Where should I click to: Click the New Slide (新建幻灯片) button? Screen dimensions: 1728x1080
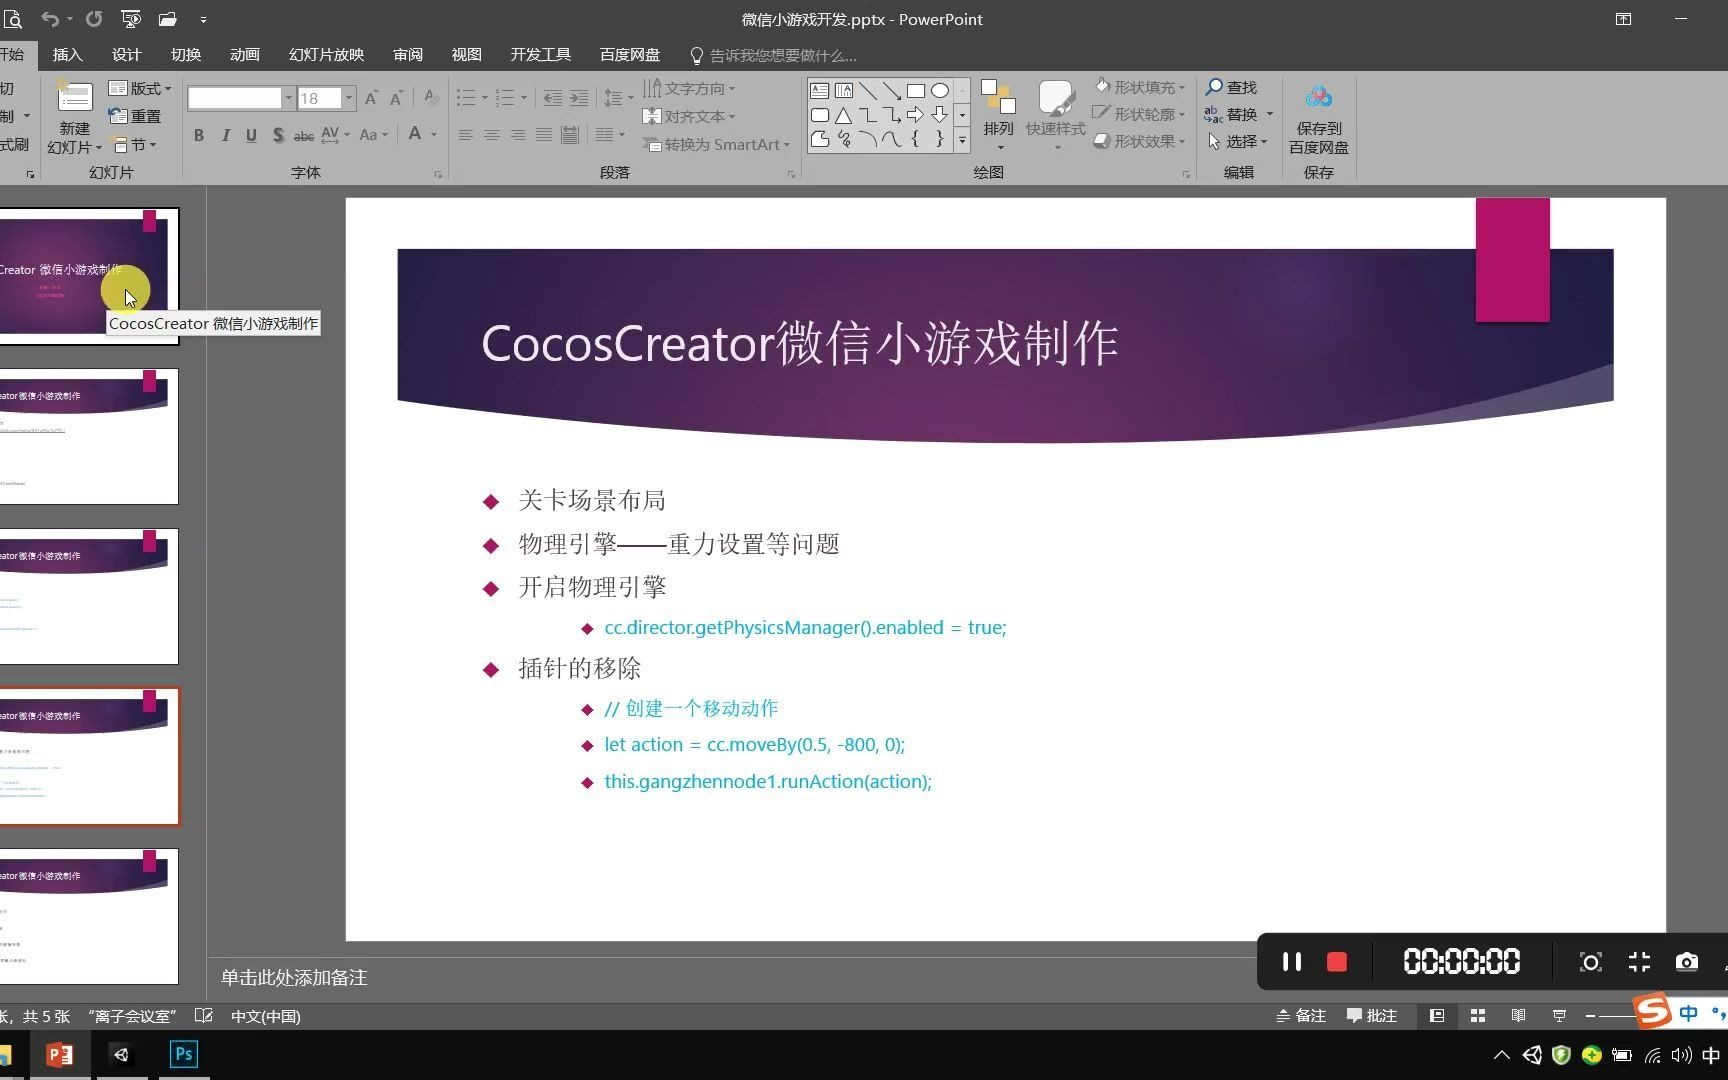75,118
